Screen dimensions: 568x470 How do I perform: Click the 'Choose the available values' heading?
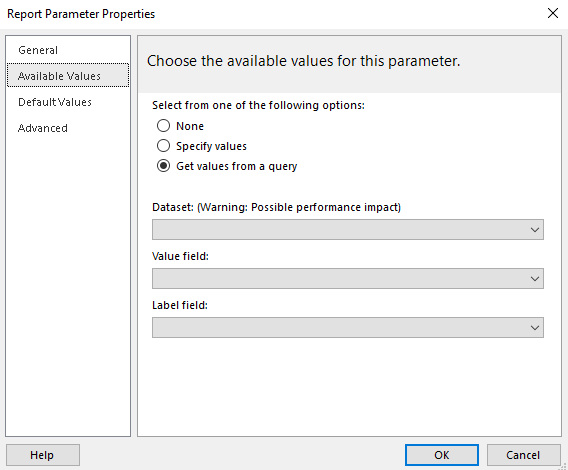pyautogui.click(x=304, y=61)
